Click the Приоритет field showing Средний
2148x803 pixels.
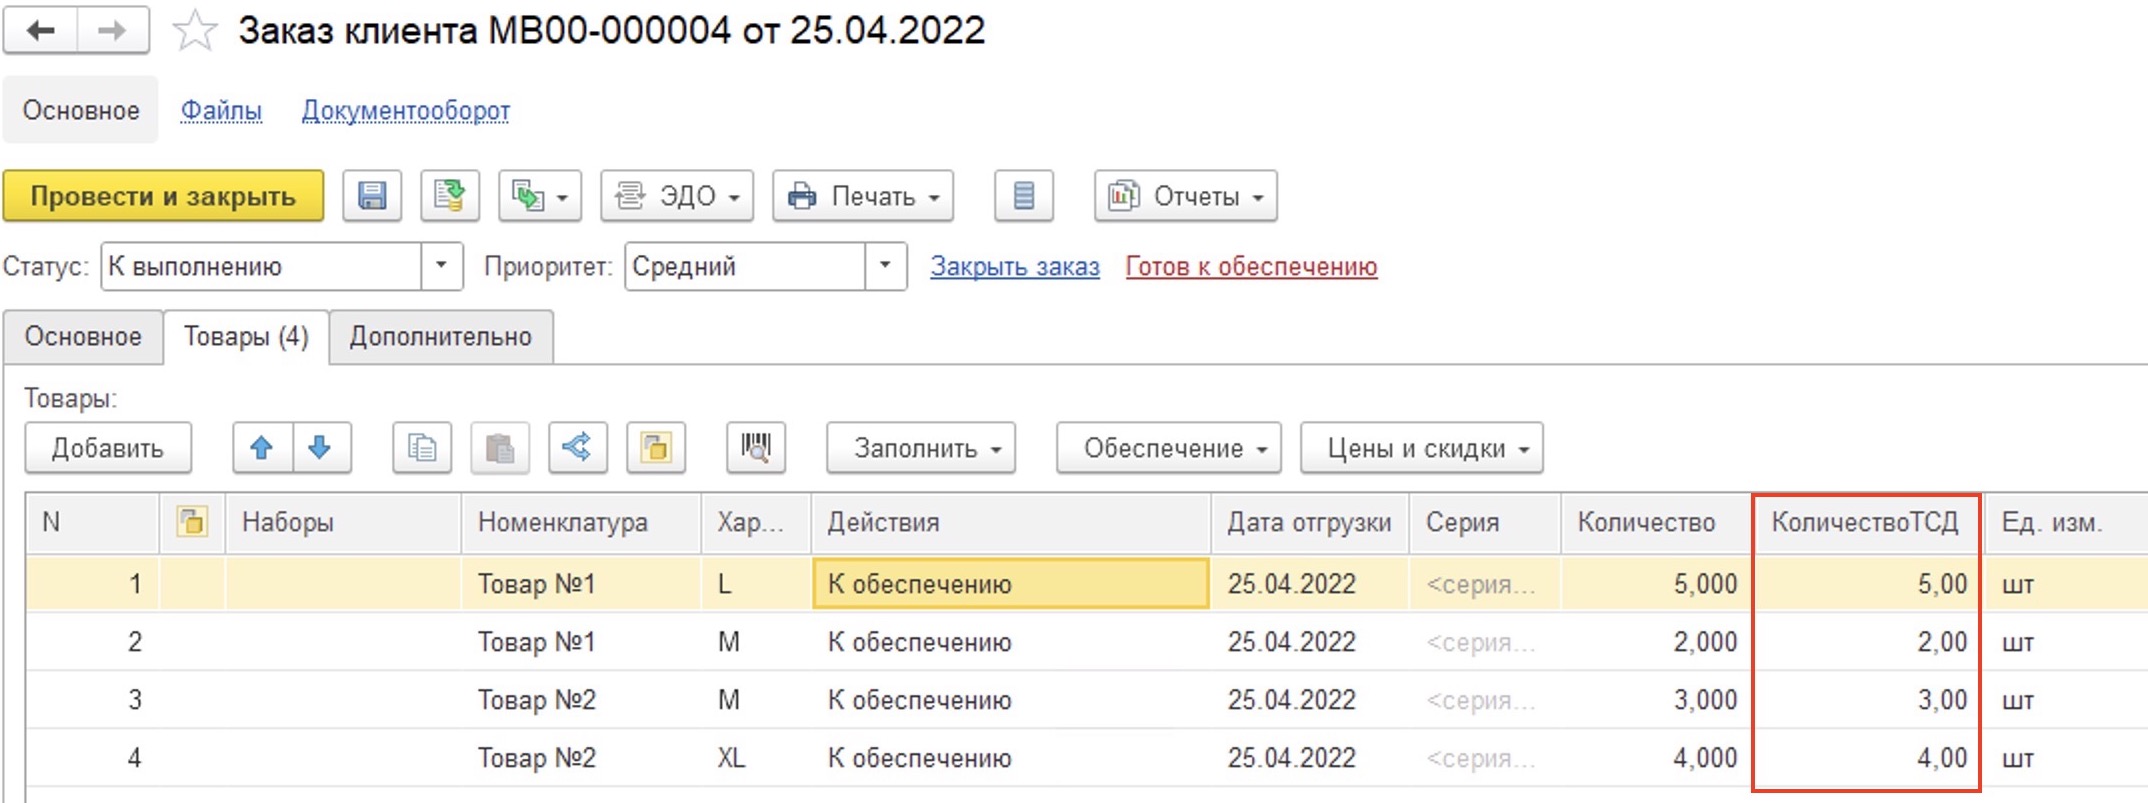(746, 267)
